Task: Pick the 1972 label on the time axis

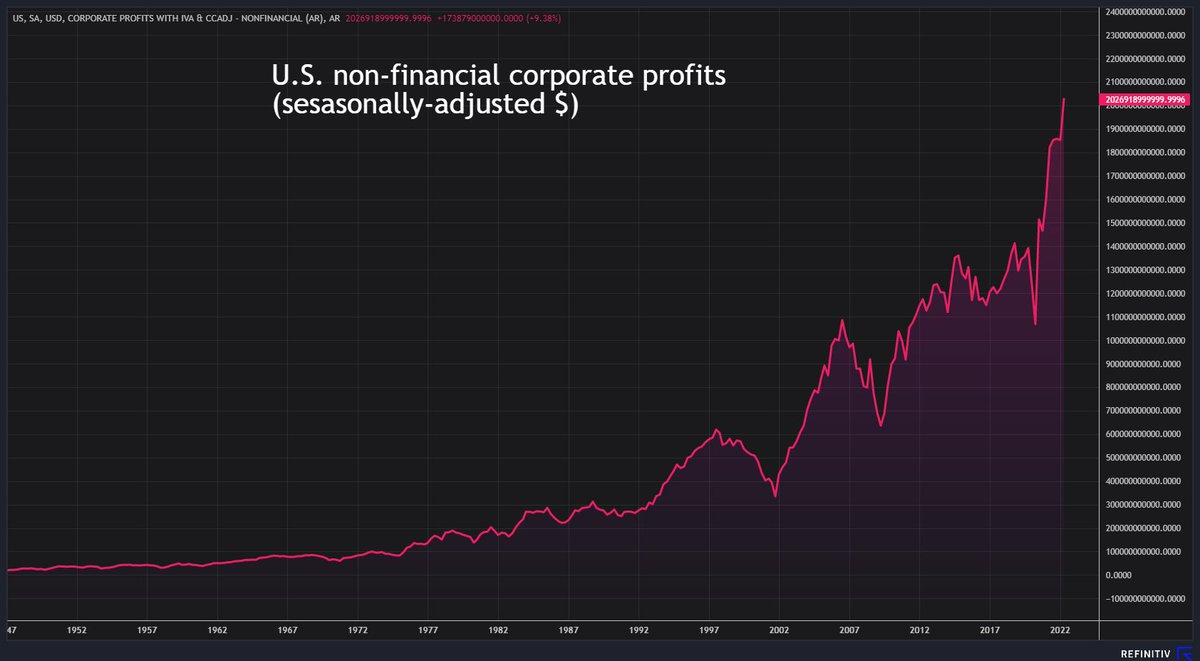Action: click(x=358, y=631)
